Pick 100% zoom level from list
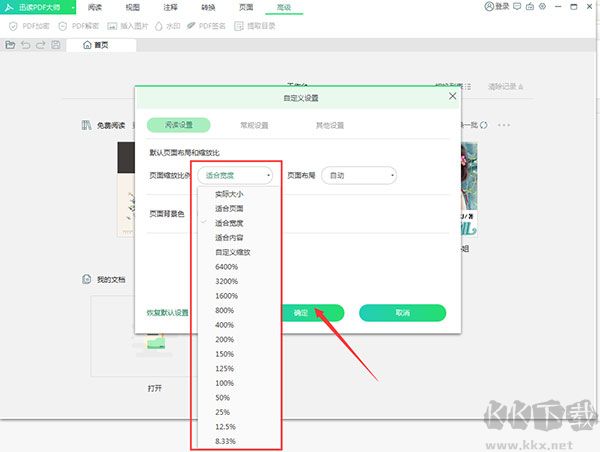This screenshot has height=452, width=600. 224,383
